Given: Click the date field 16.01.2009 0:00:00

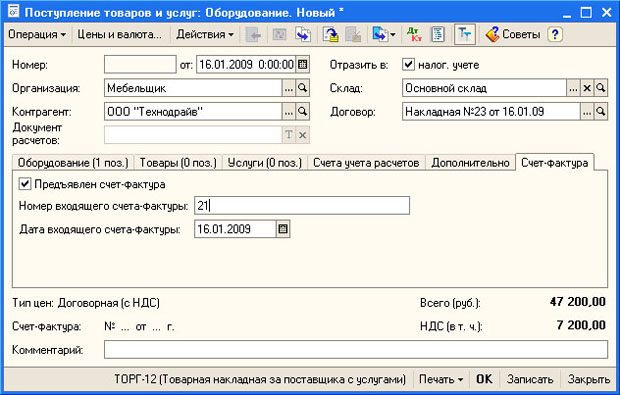Looking at the screenshot, I should pyautogui.click(x=246, y=64).
